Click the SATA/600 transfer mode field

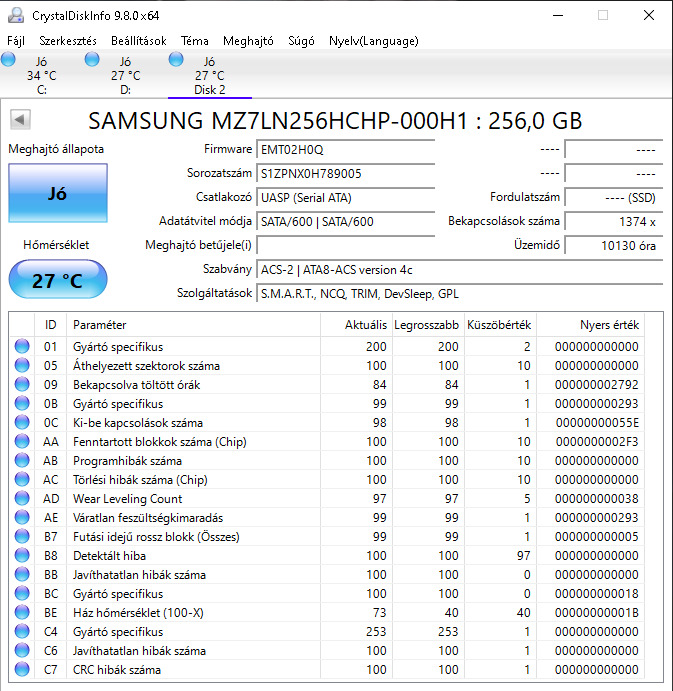pos(346,221)
